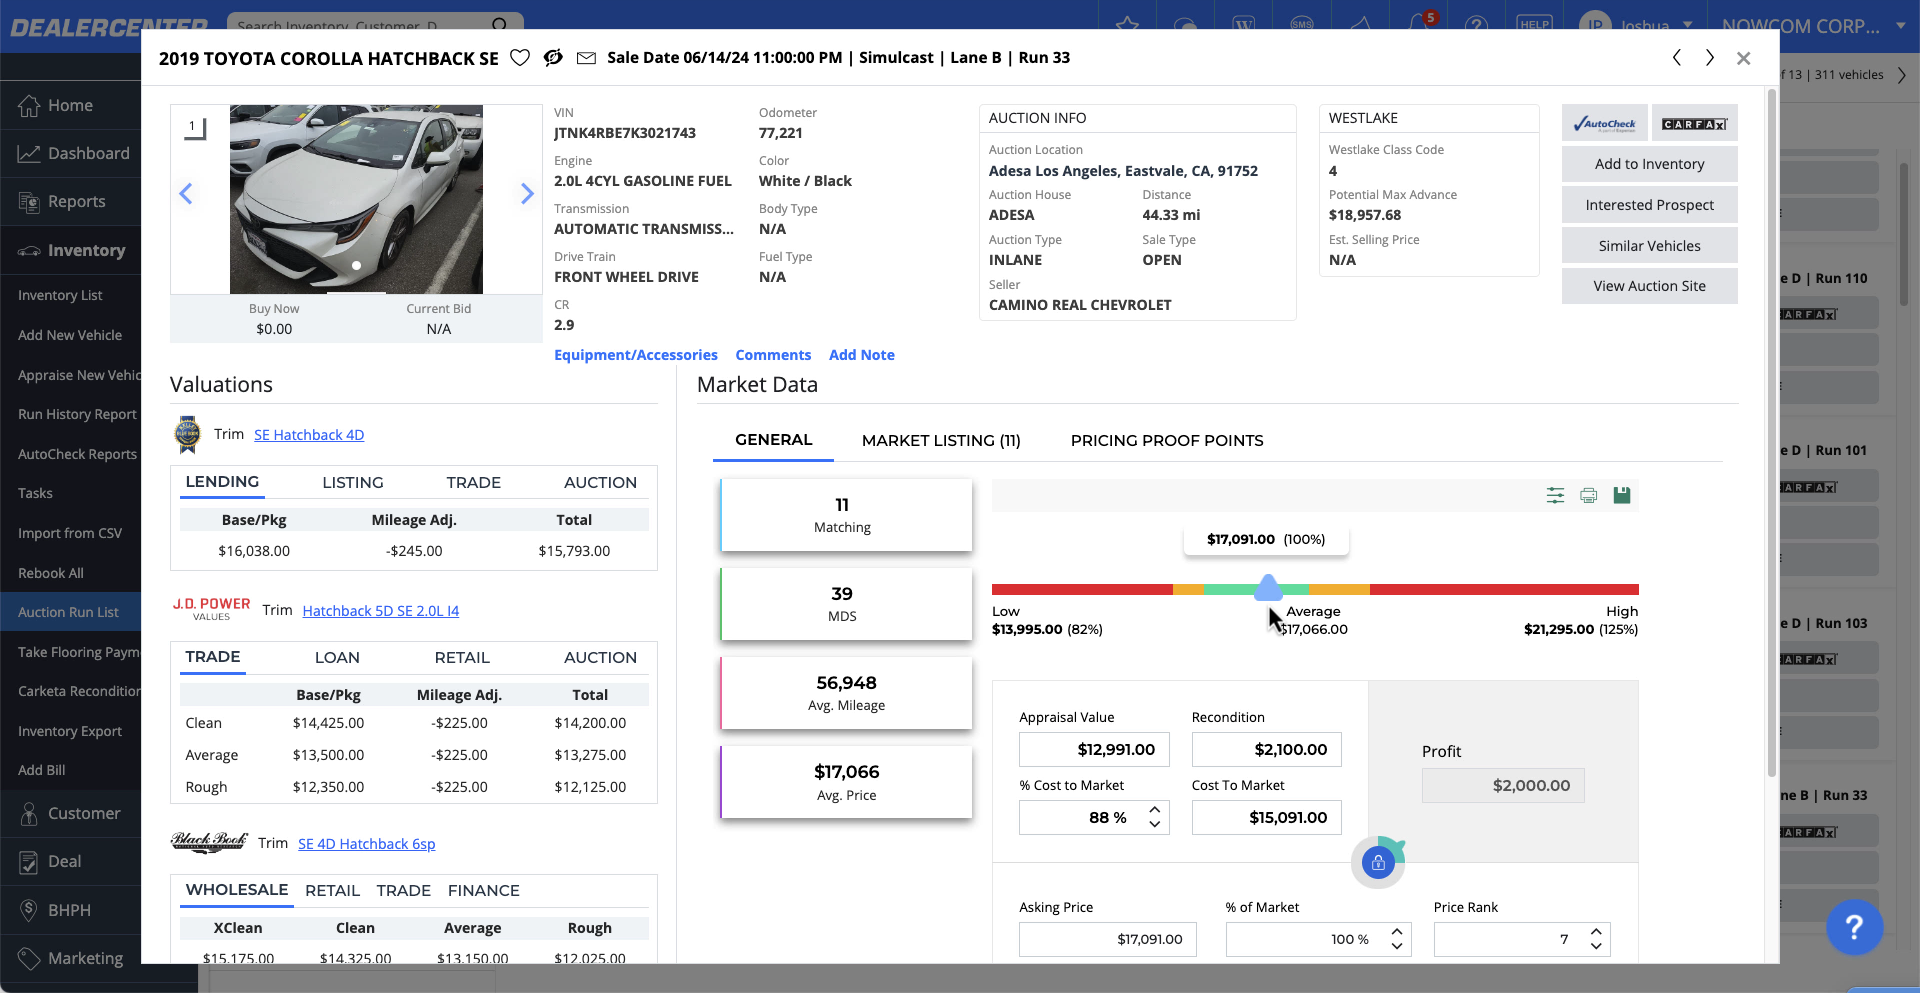The width and height of the screenshot is (1920, 993).
Task: Click the Recondition amount field
Action: [1266, 749]
